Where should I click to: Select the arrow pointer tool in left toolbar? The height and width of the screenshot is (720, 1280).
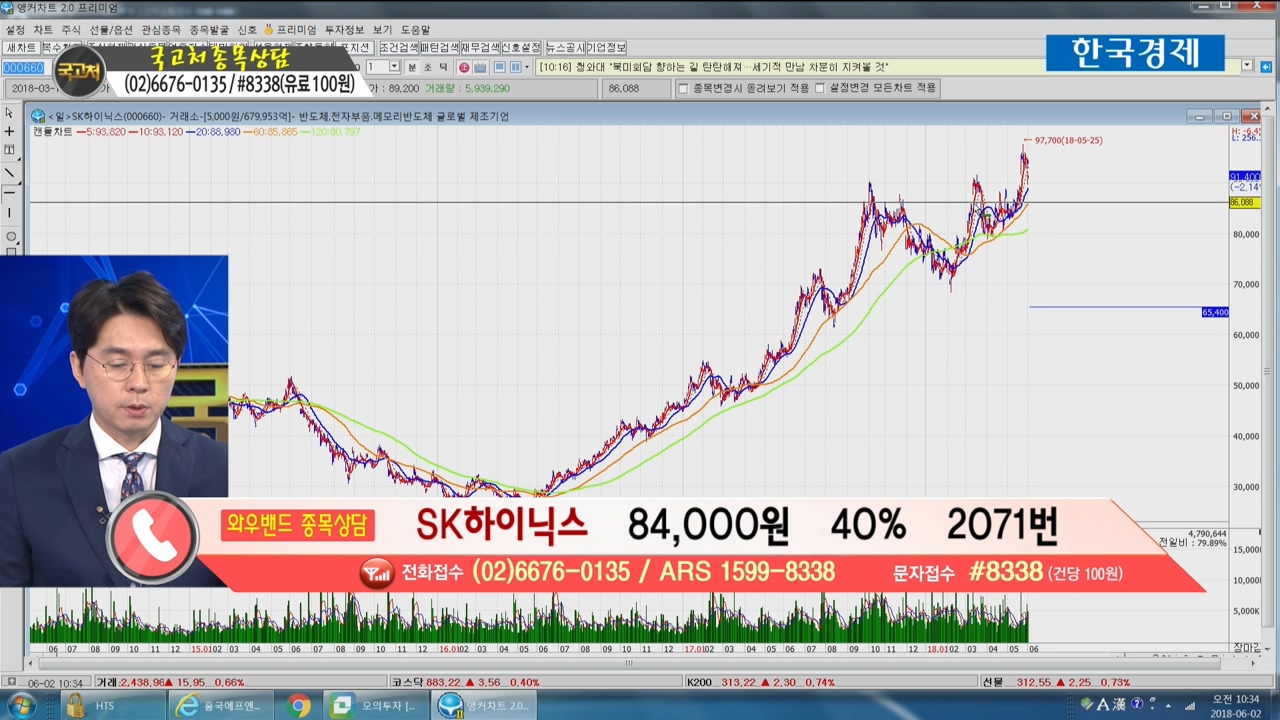[10, 112]
